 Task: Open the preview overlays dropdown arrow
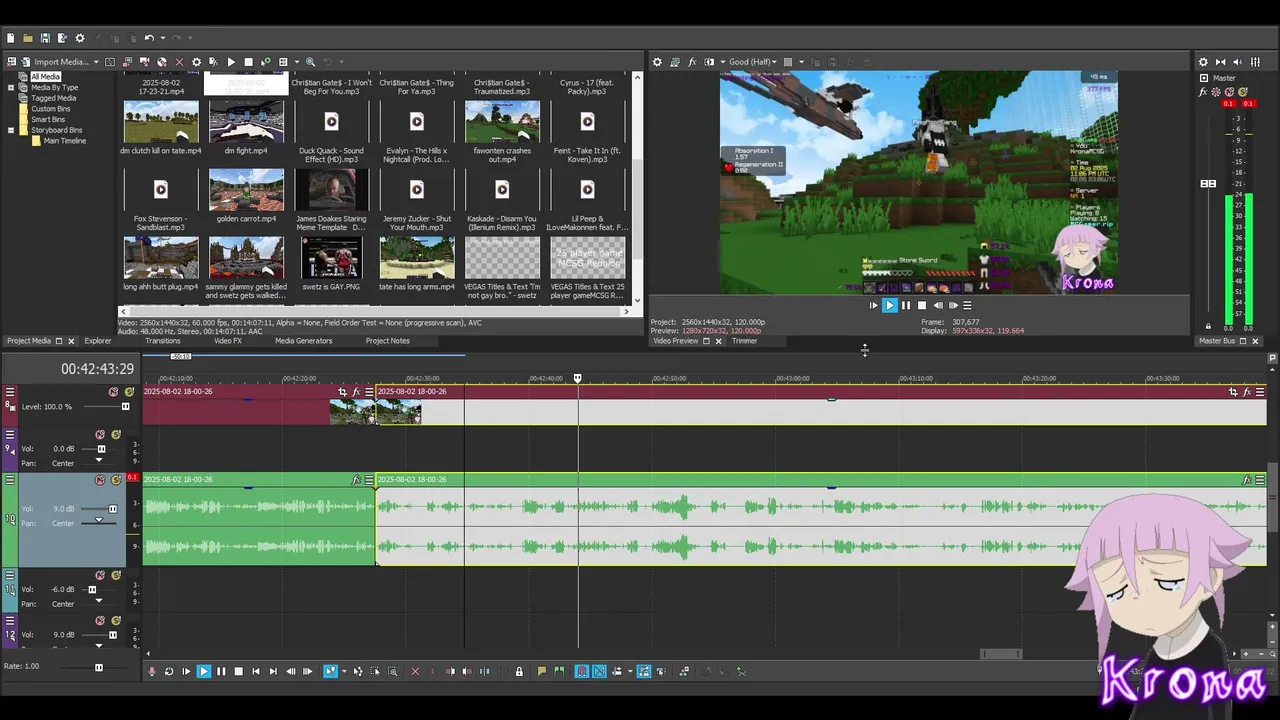pyautogui.click(x=801, y=62)
